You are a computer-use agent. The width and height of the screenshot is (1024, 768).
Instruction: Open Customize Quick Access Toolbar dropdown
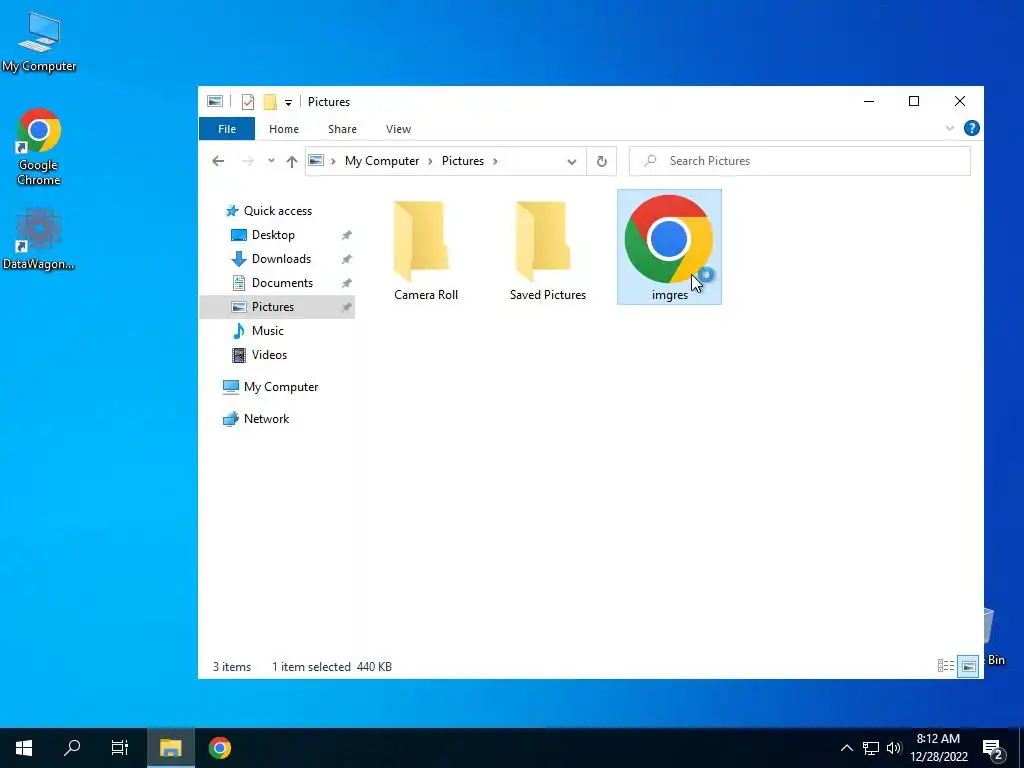[x=288, y=103]
